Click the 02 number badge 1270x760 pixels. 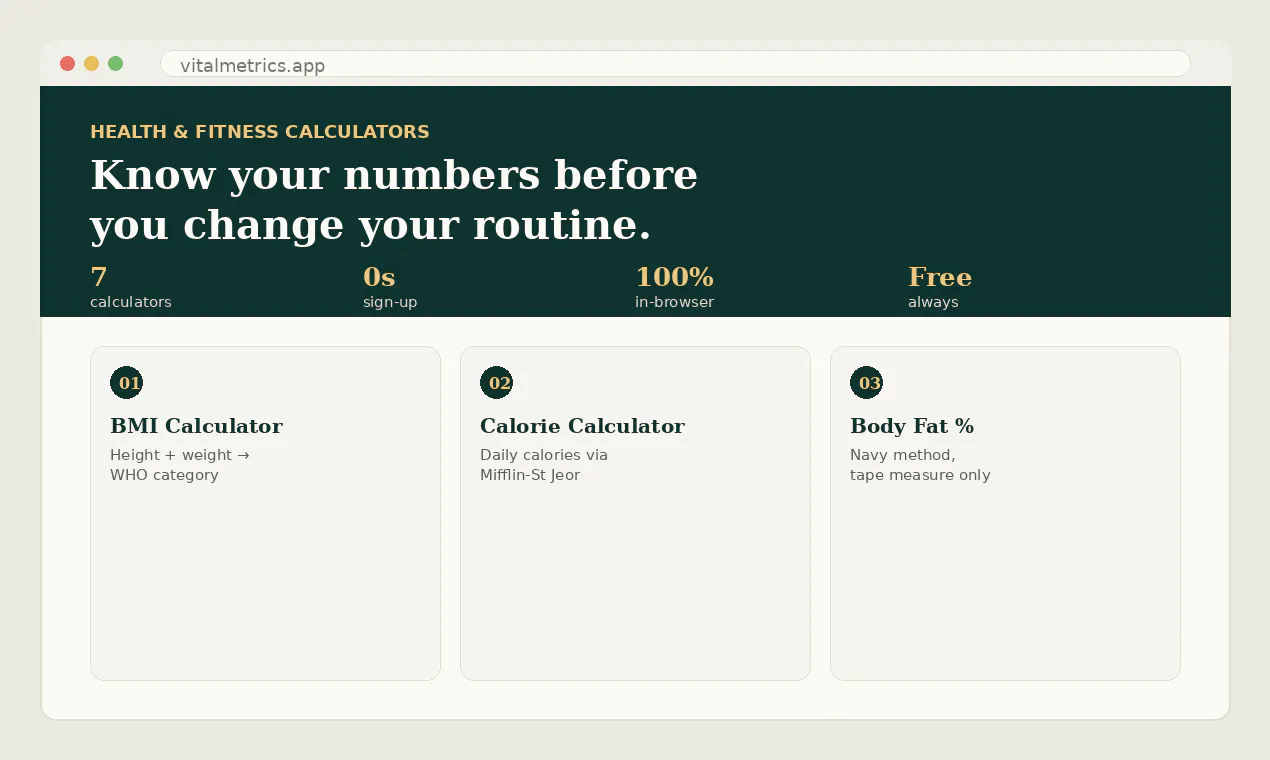pyautogui.click(x=497, y=383)
